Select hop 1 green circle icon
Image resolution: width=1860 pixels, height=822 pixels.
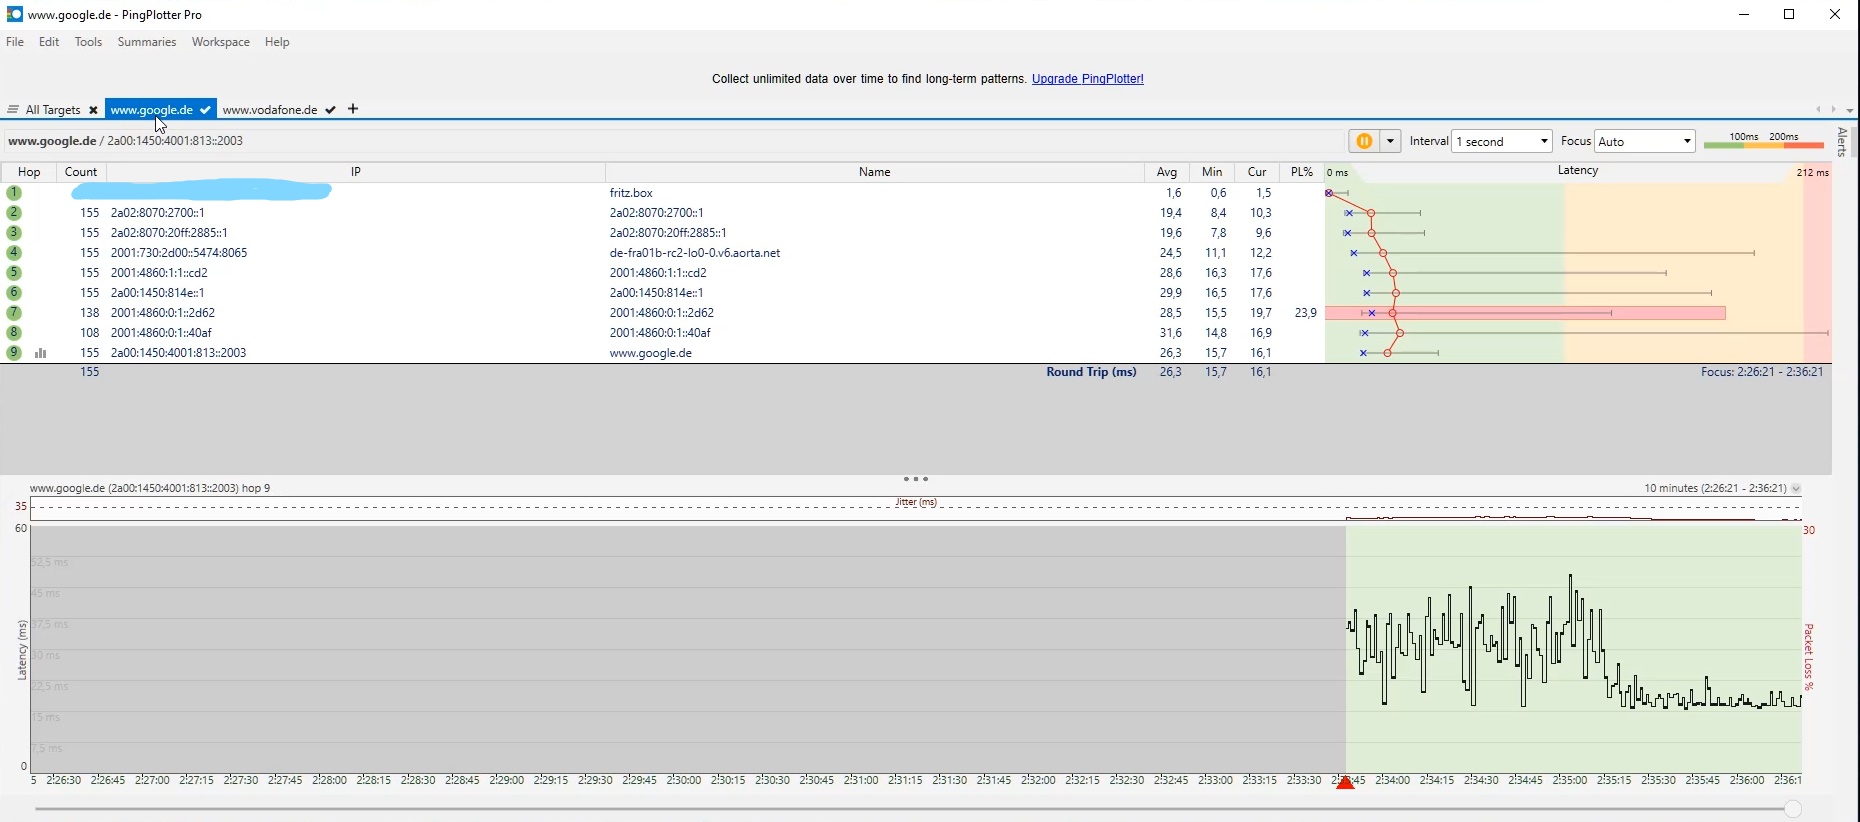click(14, 193)
